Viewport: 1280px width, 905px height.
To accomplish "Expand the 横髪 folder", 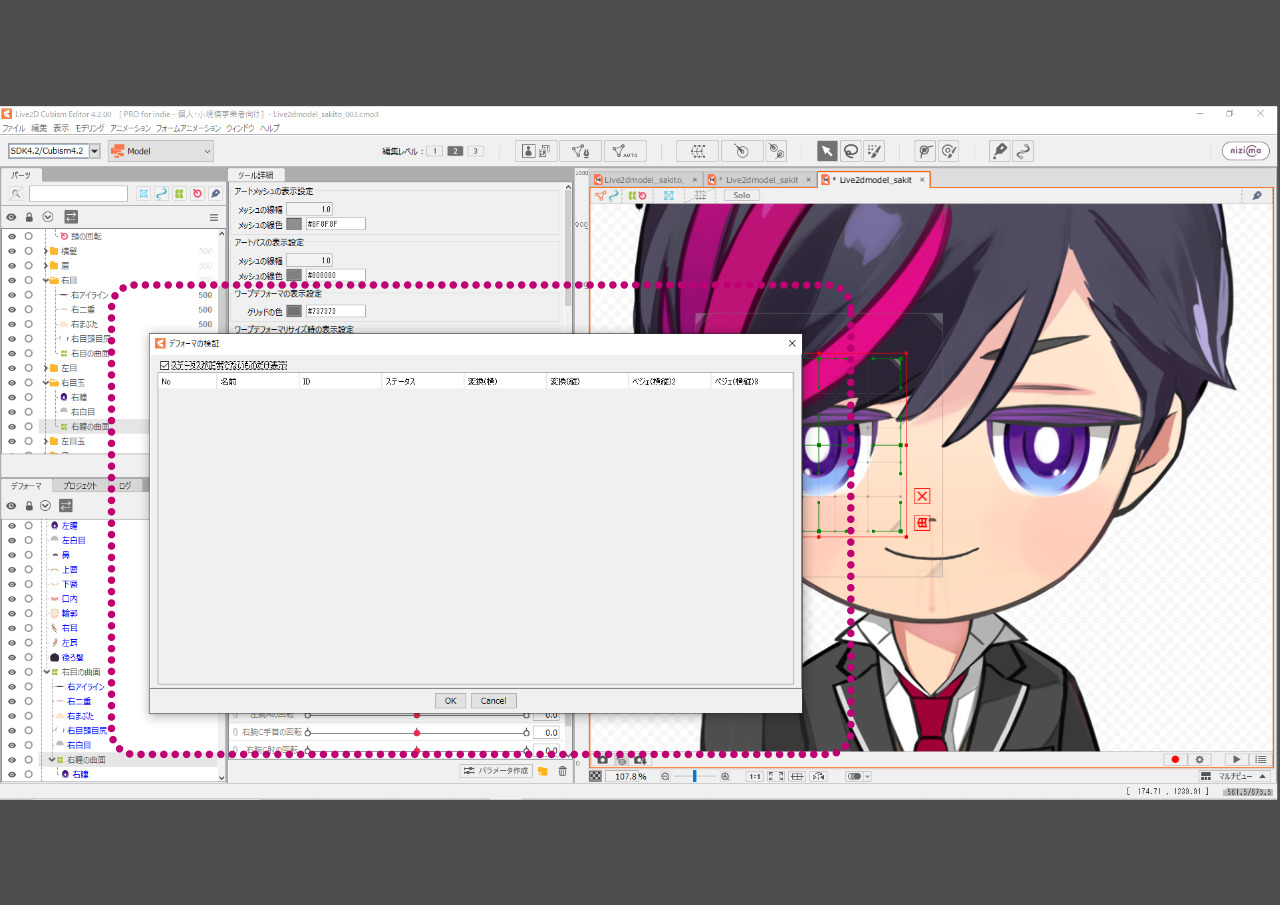I will [x=46, y=251].
